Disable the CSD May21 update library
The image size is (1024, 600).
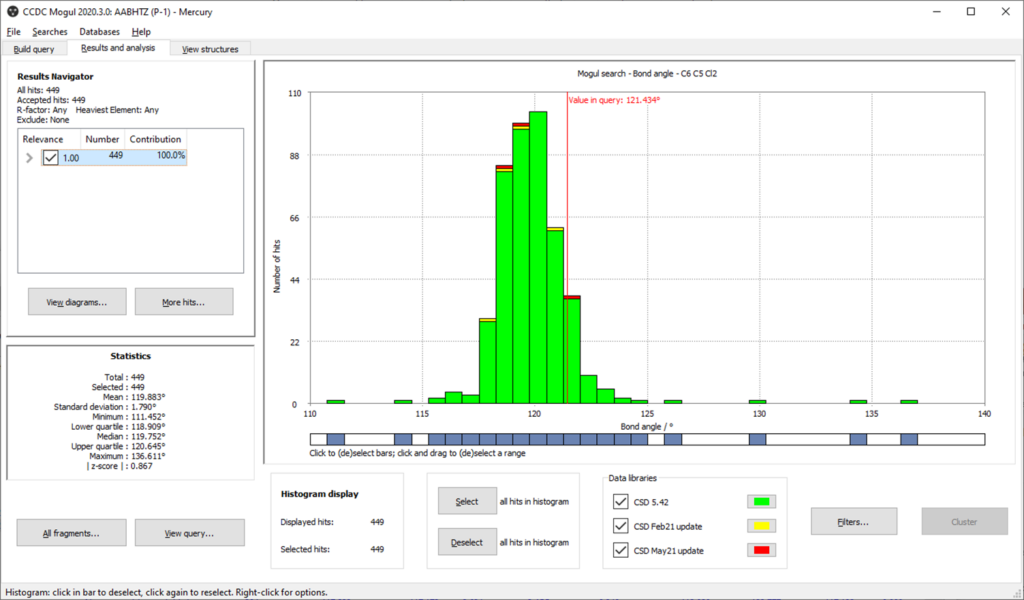click(620, 549)
